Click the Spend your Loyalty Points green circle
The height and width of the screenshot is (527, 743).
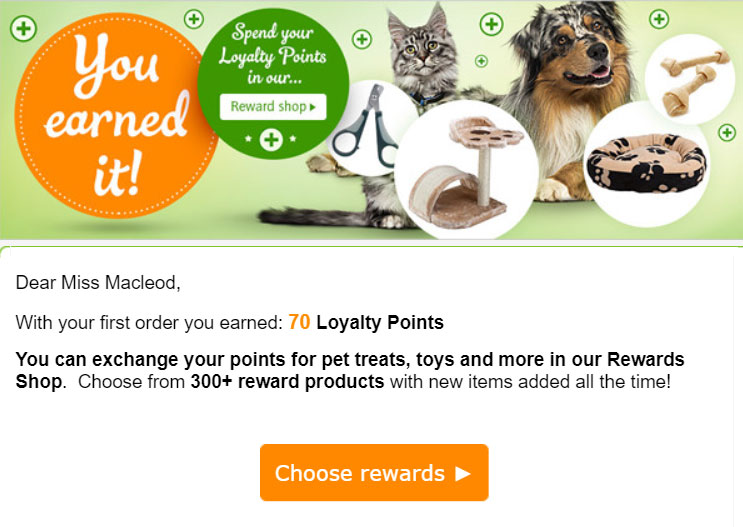[273, 83]
